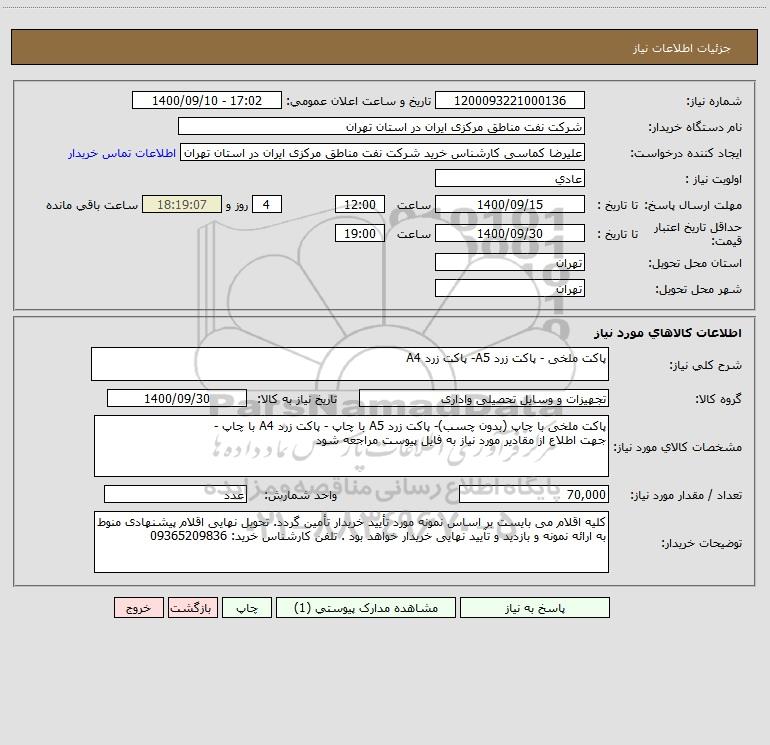Screen dimensions: 770x745
Task: Click the goods specifications text area
Action: (351, 446)
